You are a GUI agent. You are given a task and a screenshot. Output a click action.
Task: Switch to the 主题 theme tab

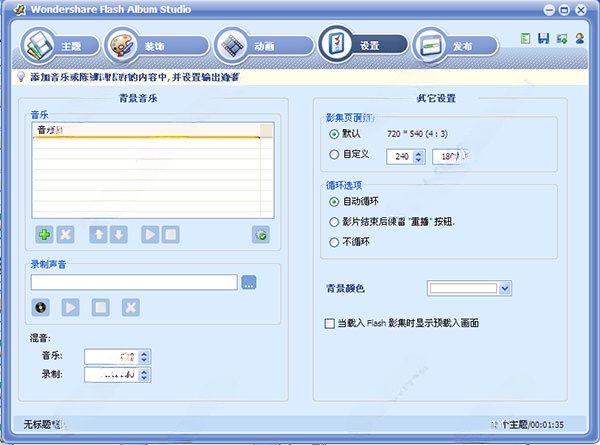pyautogui.click(x=59, y=46)
